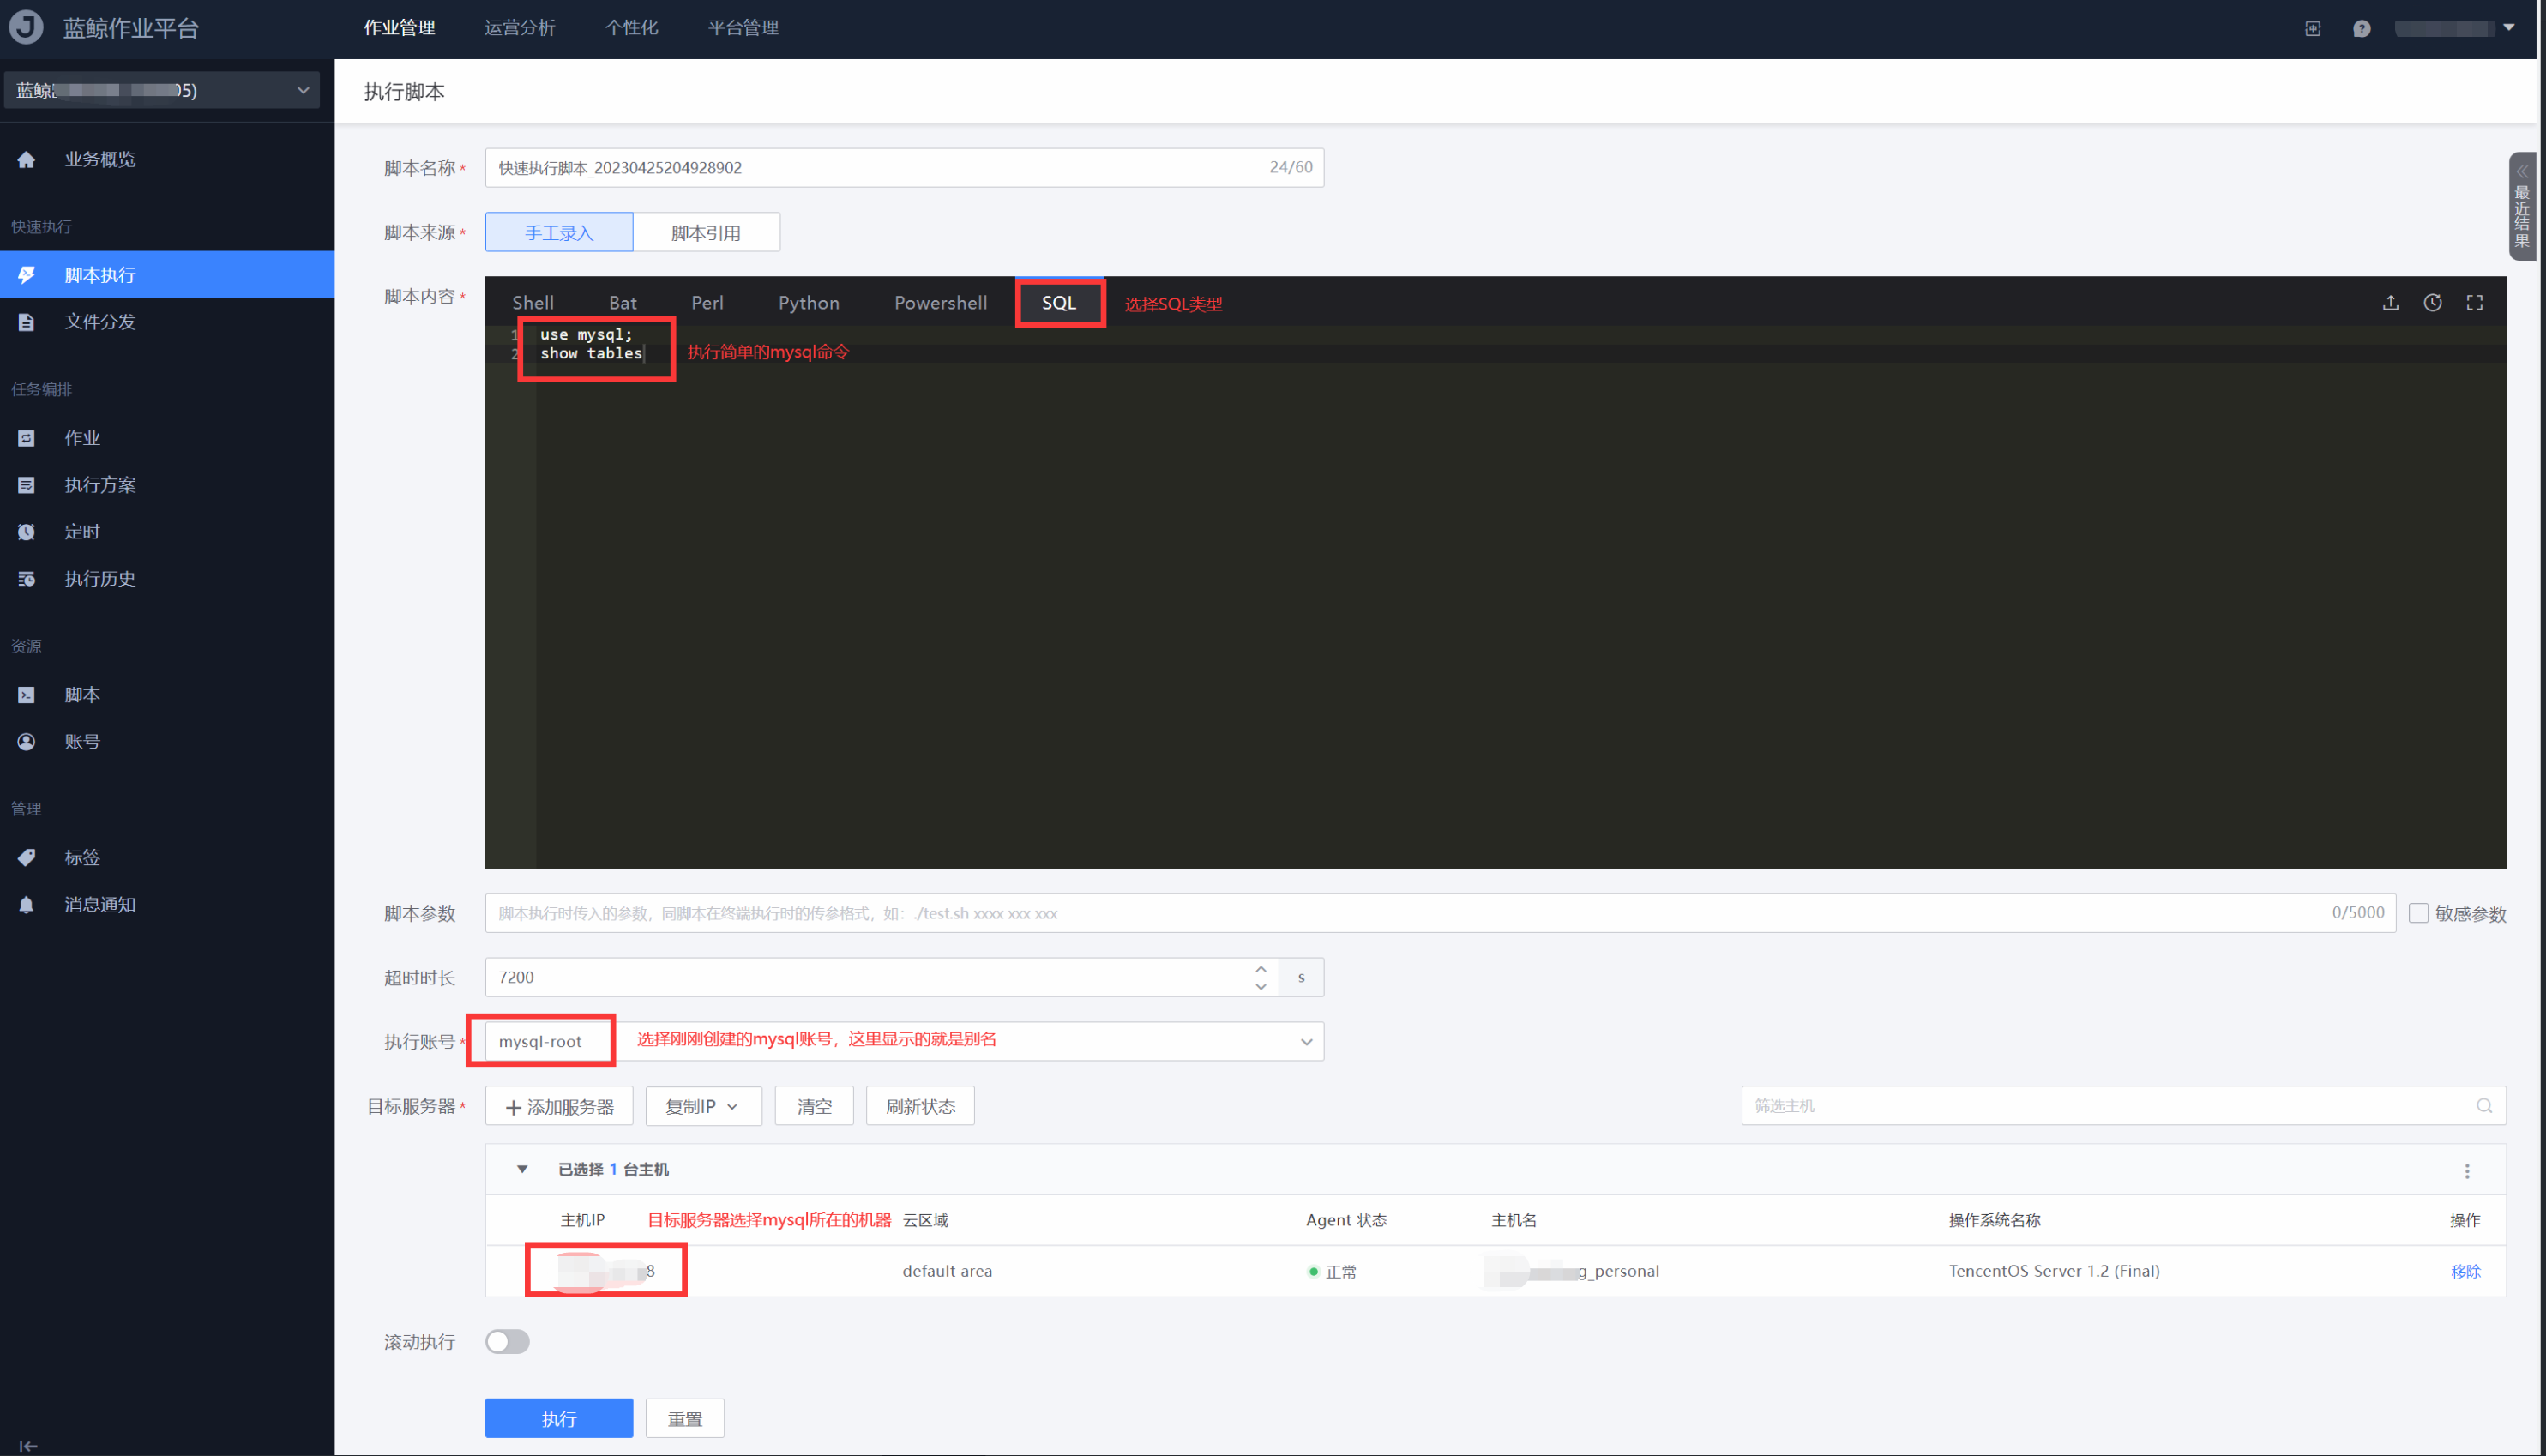Collapse the sidebar with bottom-left arrow icon
2546x1456 pixels.
pos(28,1445)
